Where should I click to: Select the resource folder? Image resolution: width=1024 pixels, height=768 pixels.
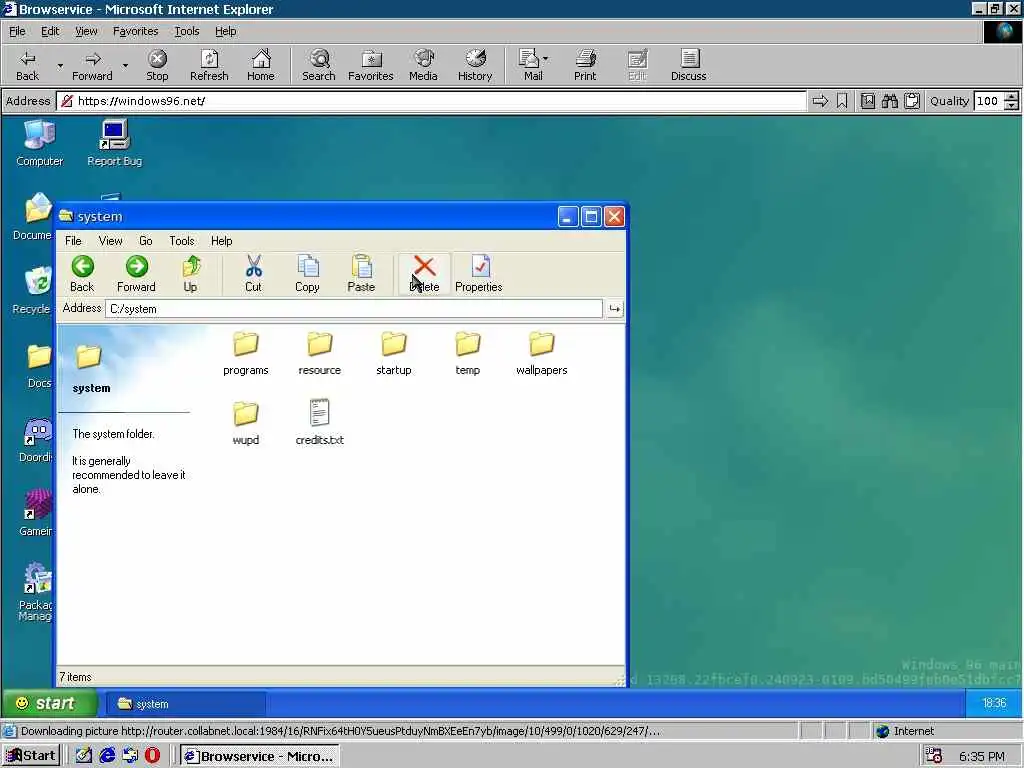[319, 354]
